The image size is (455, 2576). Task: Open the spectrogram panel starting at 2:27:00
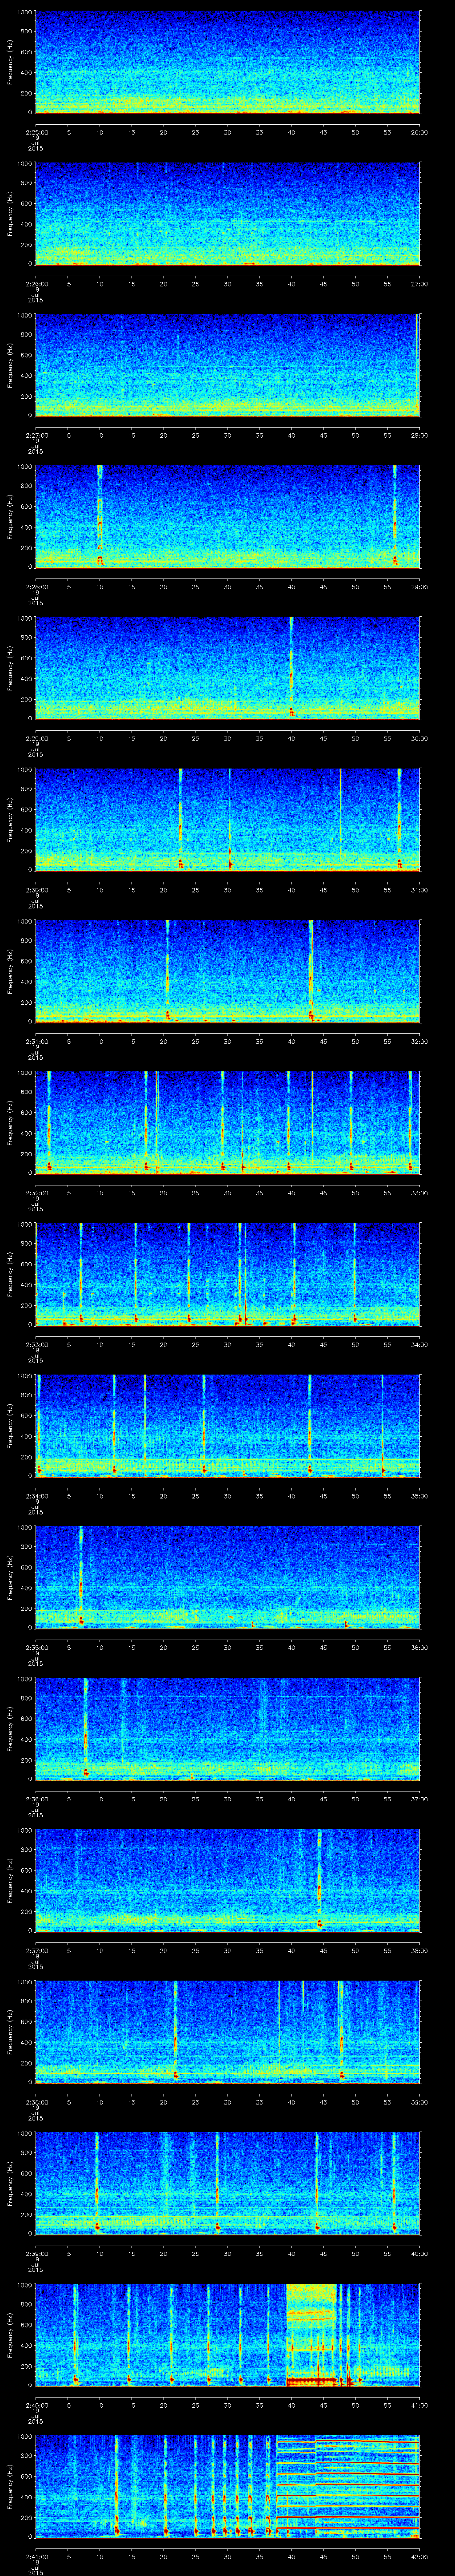tap(227, 365)
